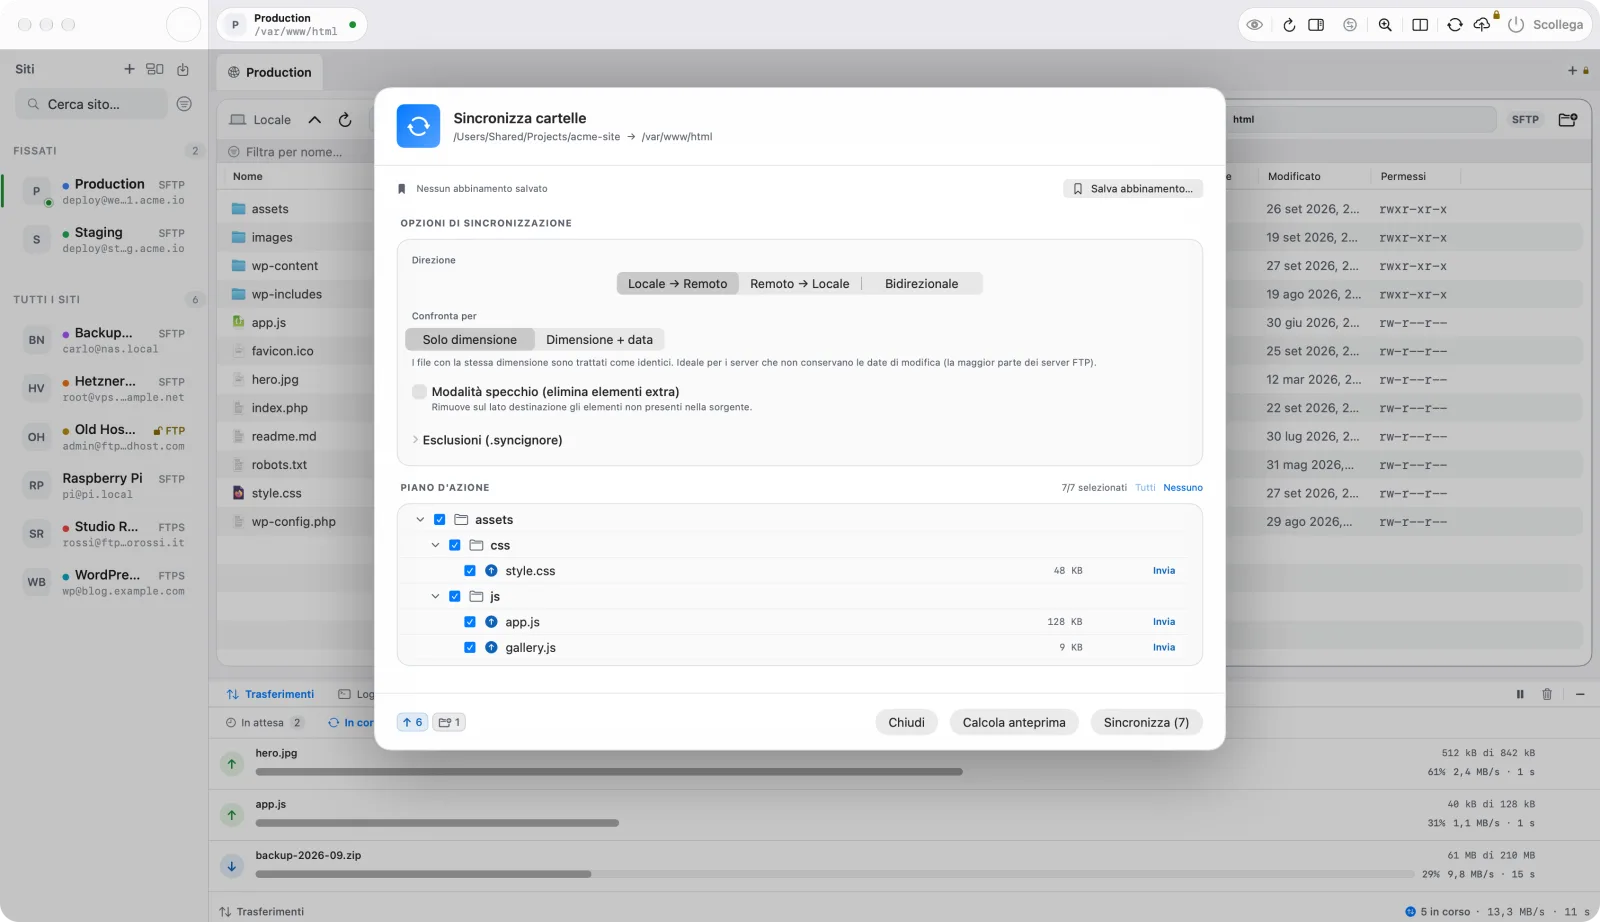Image resolution: width=1600 pixels, height=922 pixels.
Task: Click the magnifier zoom icon in the top toolbar
Action: (1385, 25)
